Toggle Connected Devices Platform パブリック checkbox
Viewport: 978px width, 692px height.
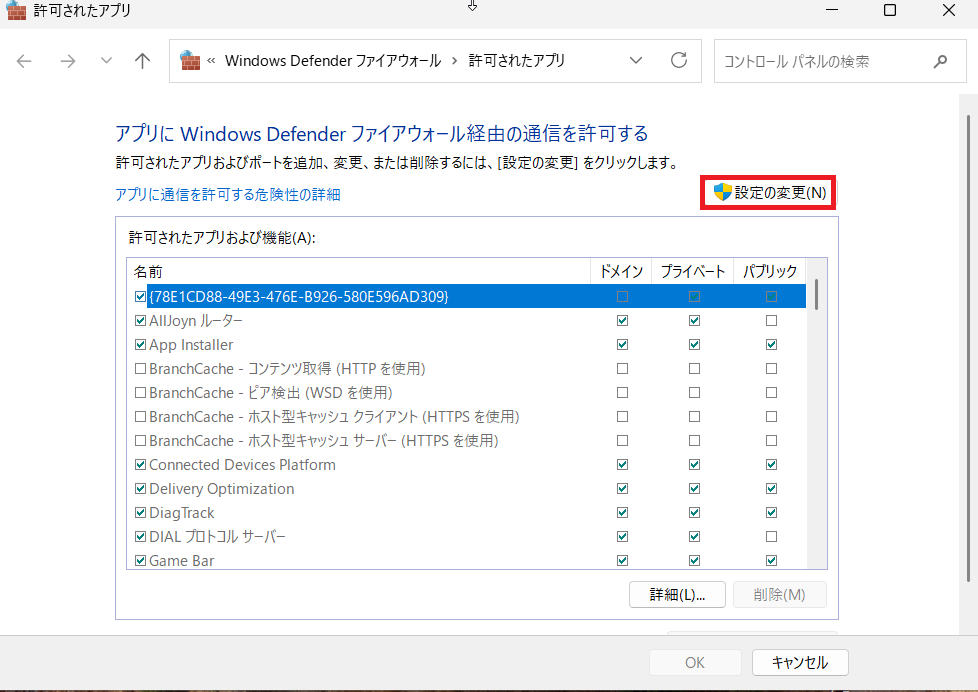pyautogui.click(x=772, y=465)
